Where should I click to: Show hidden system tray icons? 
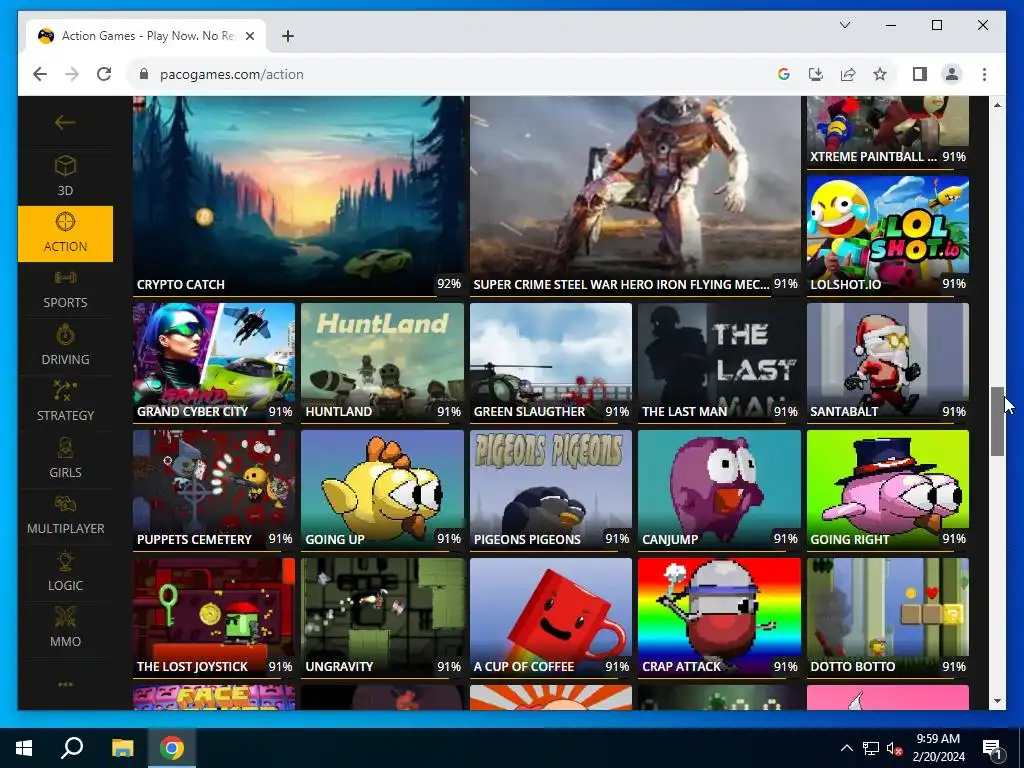(846, 748)
